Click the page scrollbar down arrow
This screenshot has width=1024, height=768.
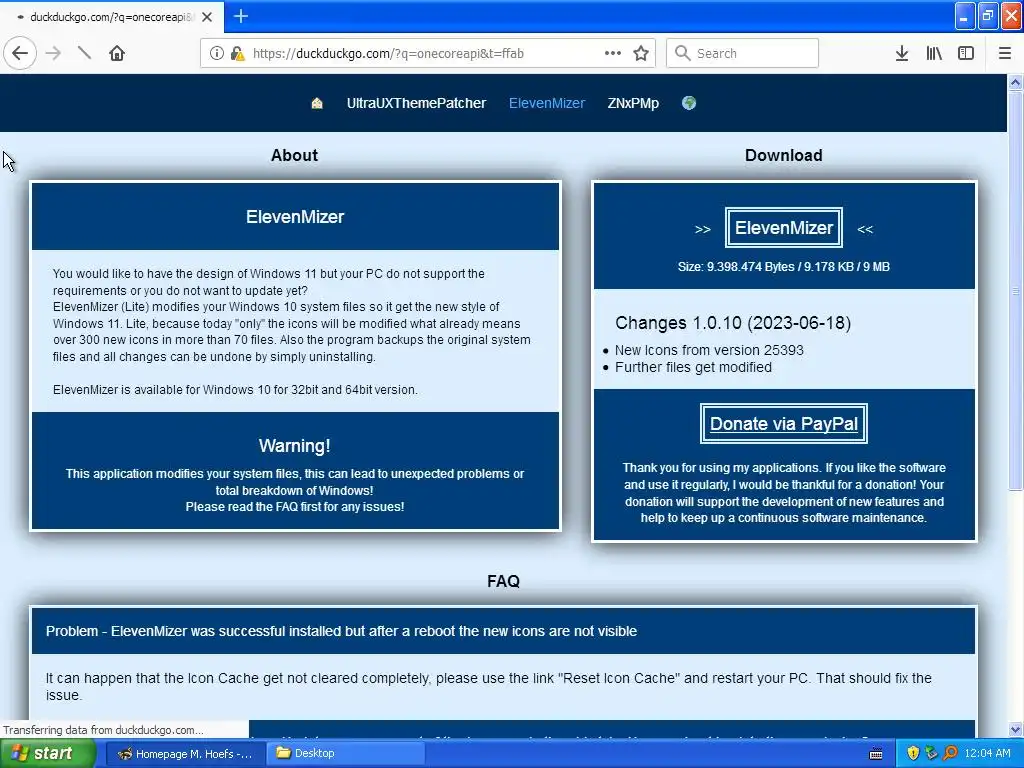[x=1015, y=729]
